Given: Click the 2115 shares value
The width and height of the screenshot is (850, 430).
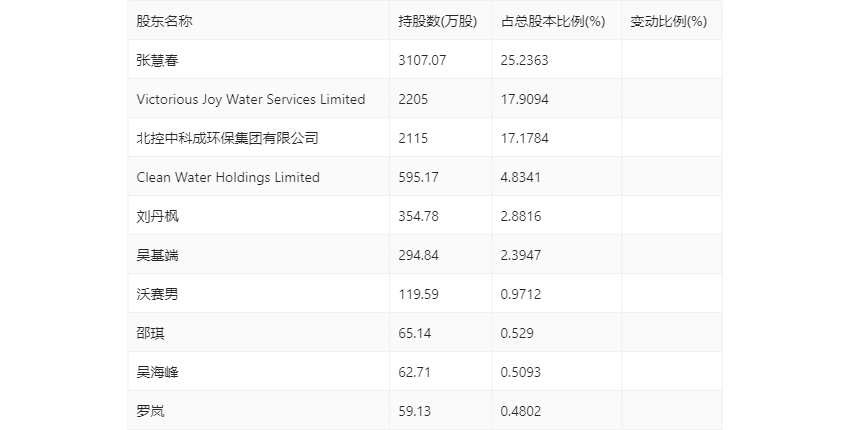Looking at the screenshot, I should tap(413, 138).
